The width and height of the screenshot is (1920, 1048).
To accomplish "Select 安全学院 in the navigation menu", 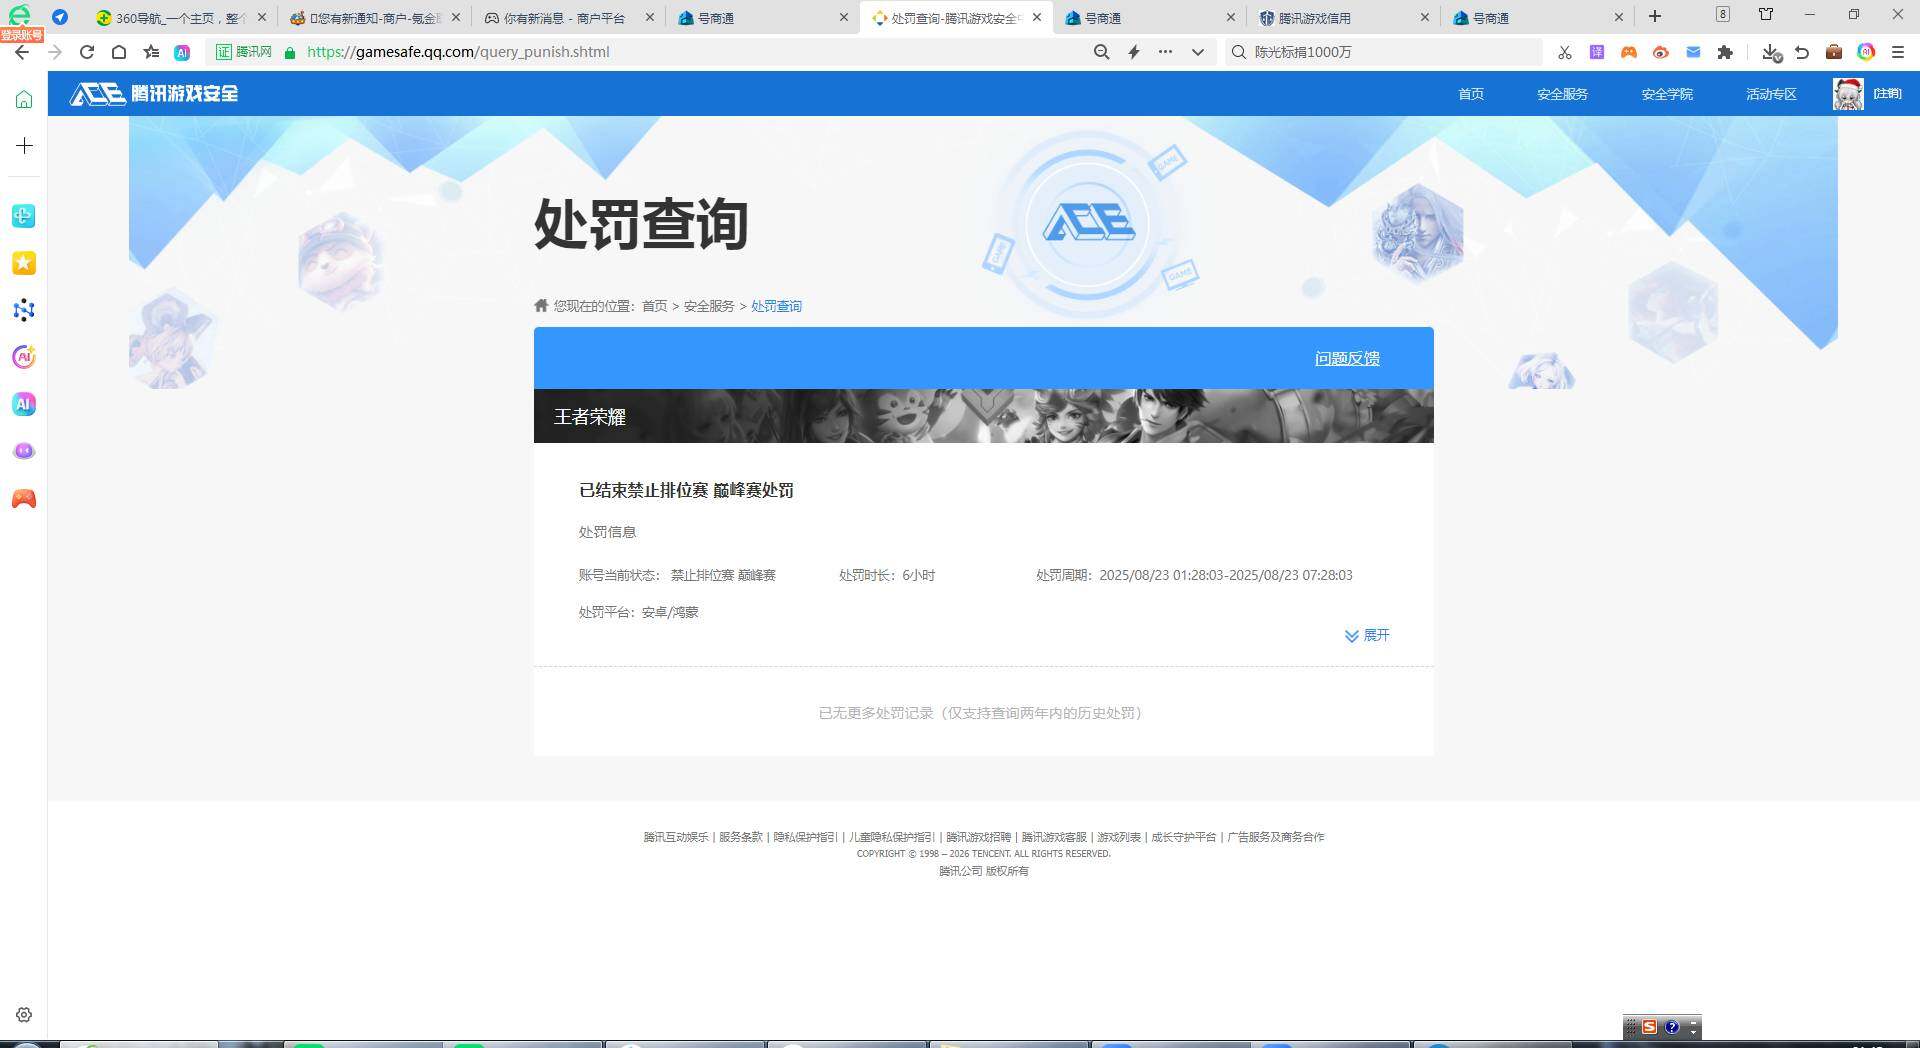I will [1665, 93].
